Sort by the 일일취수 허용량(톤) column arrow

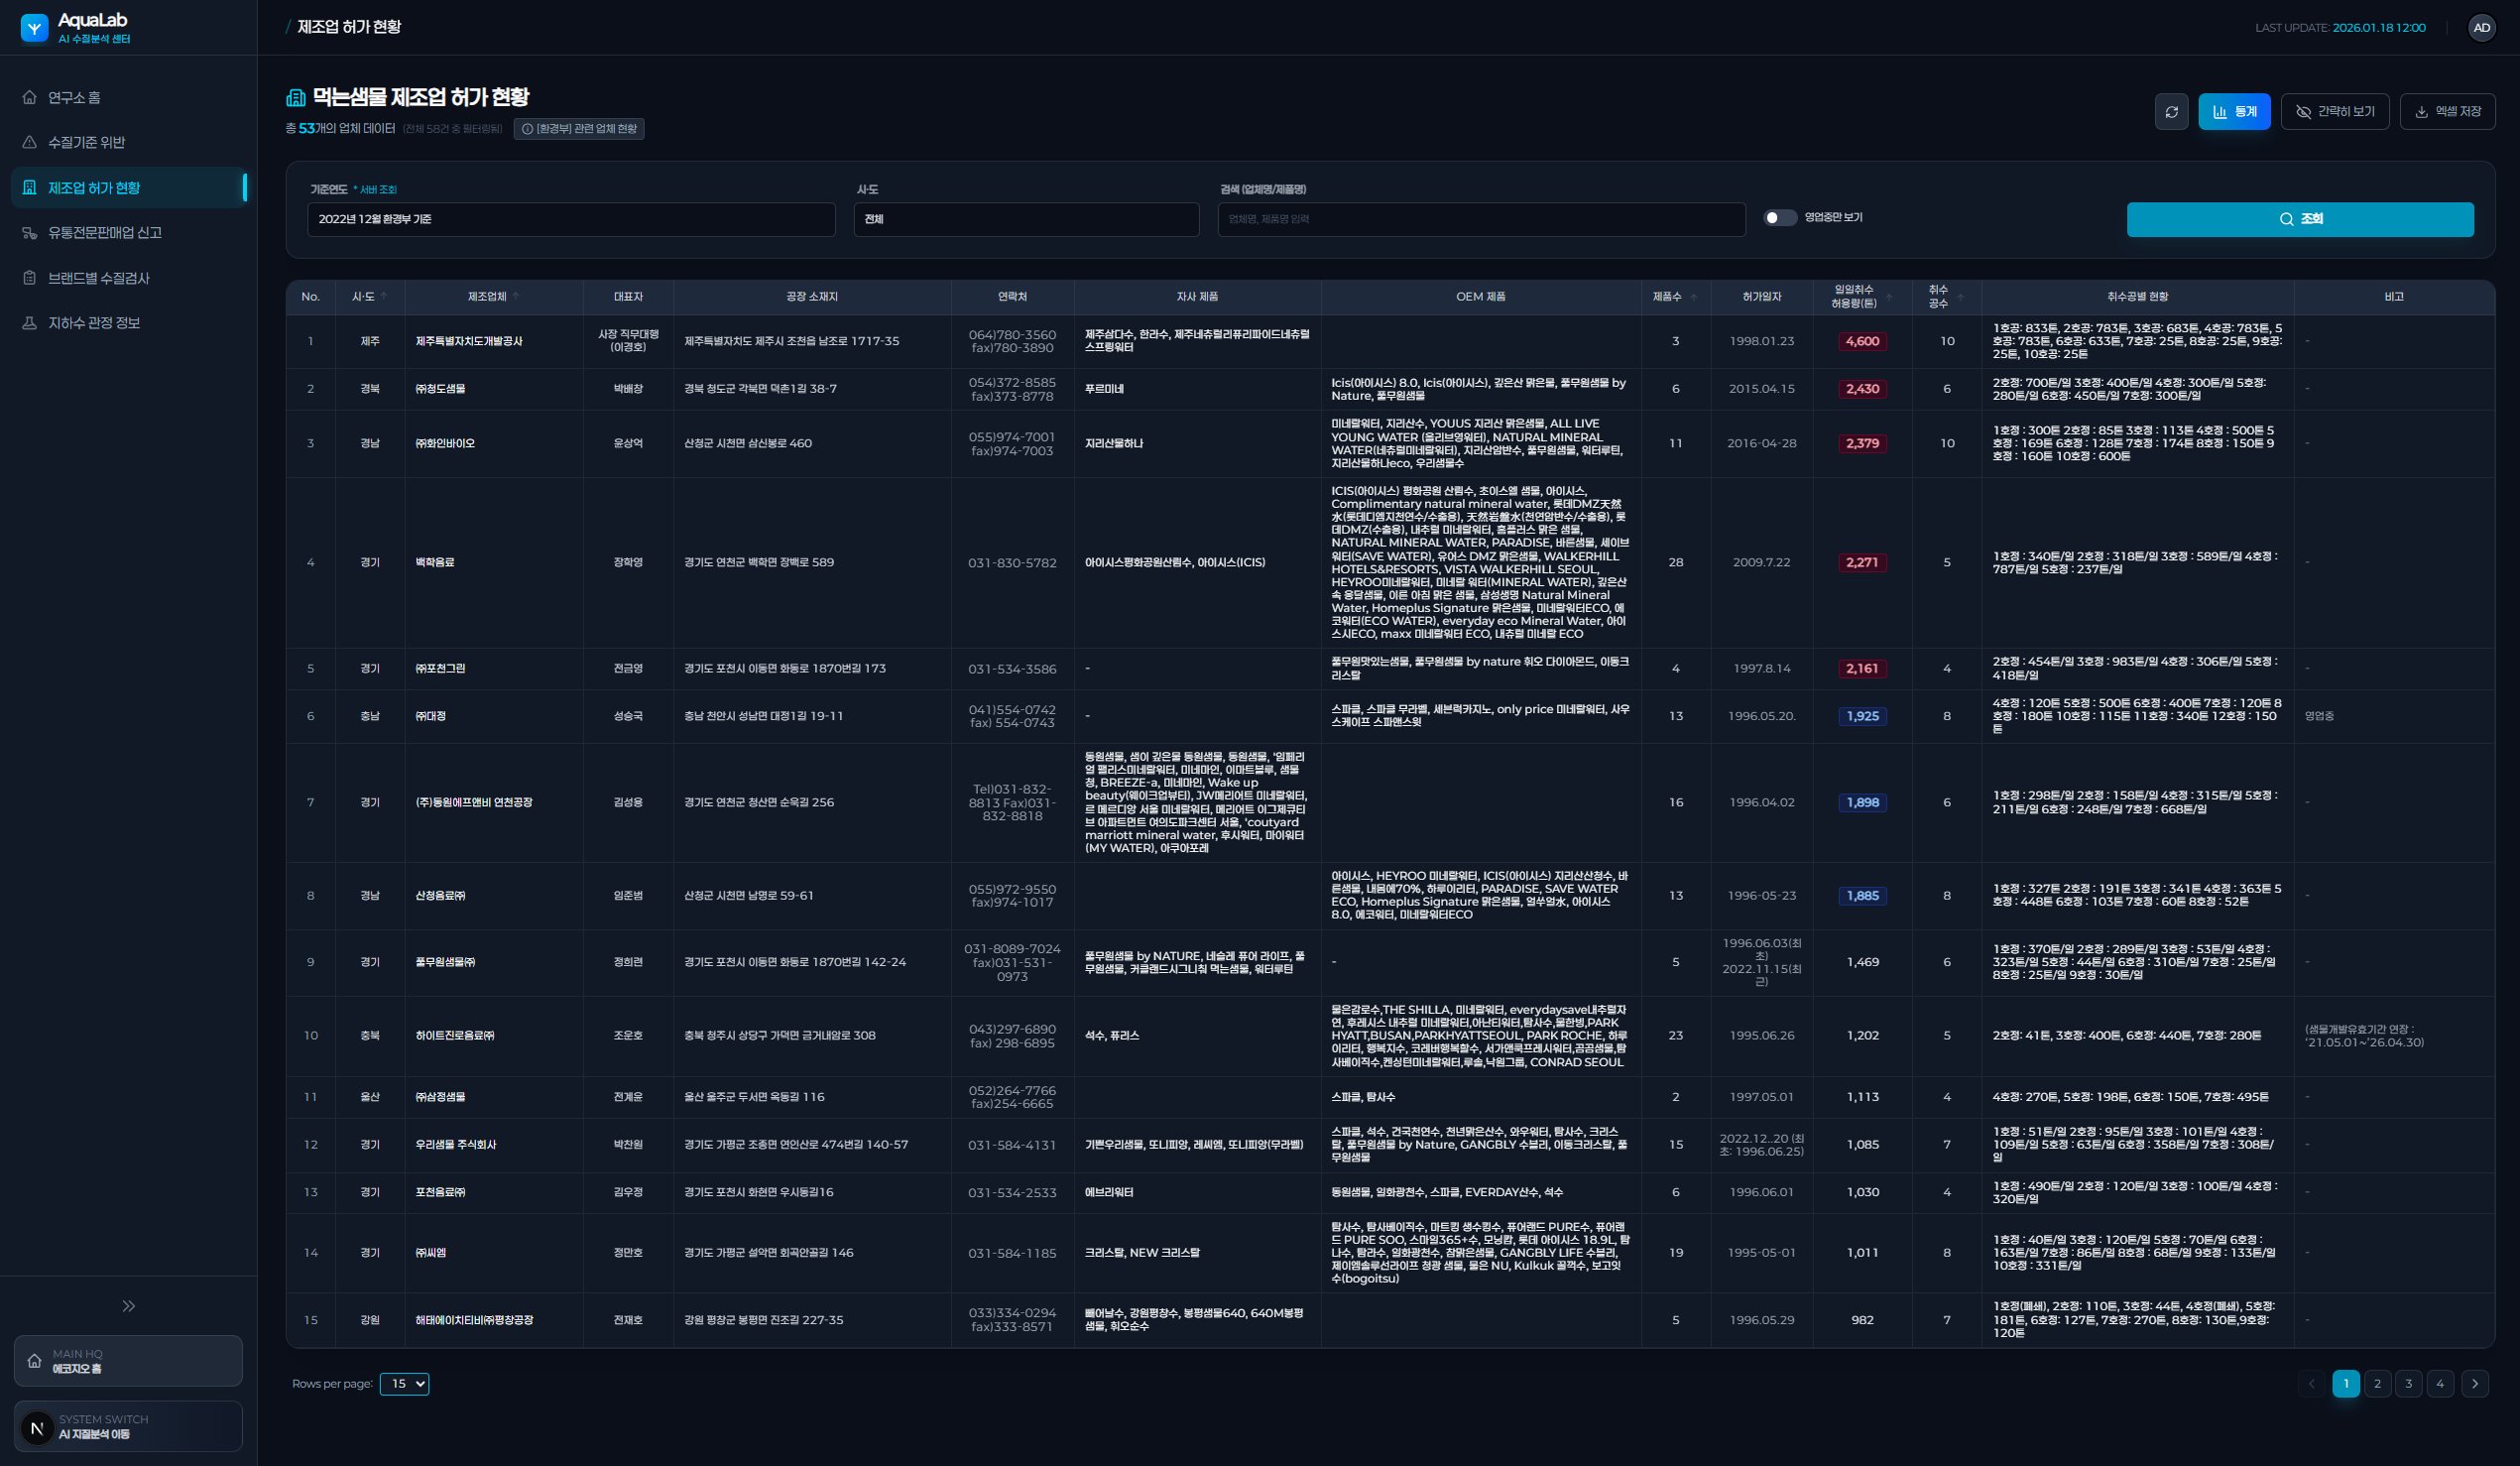(x=1888, y=297)
